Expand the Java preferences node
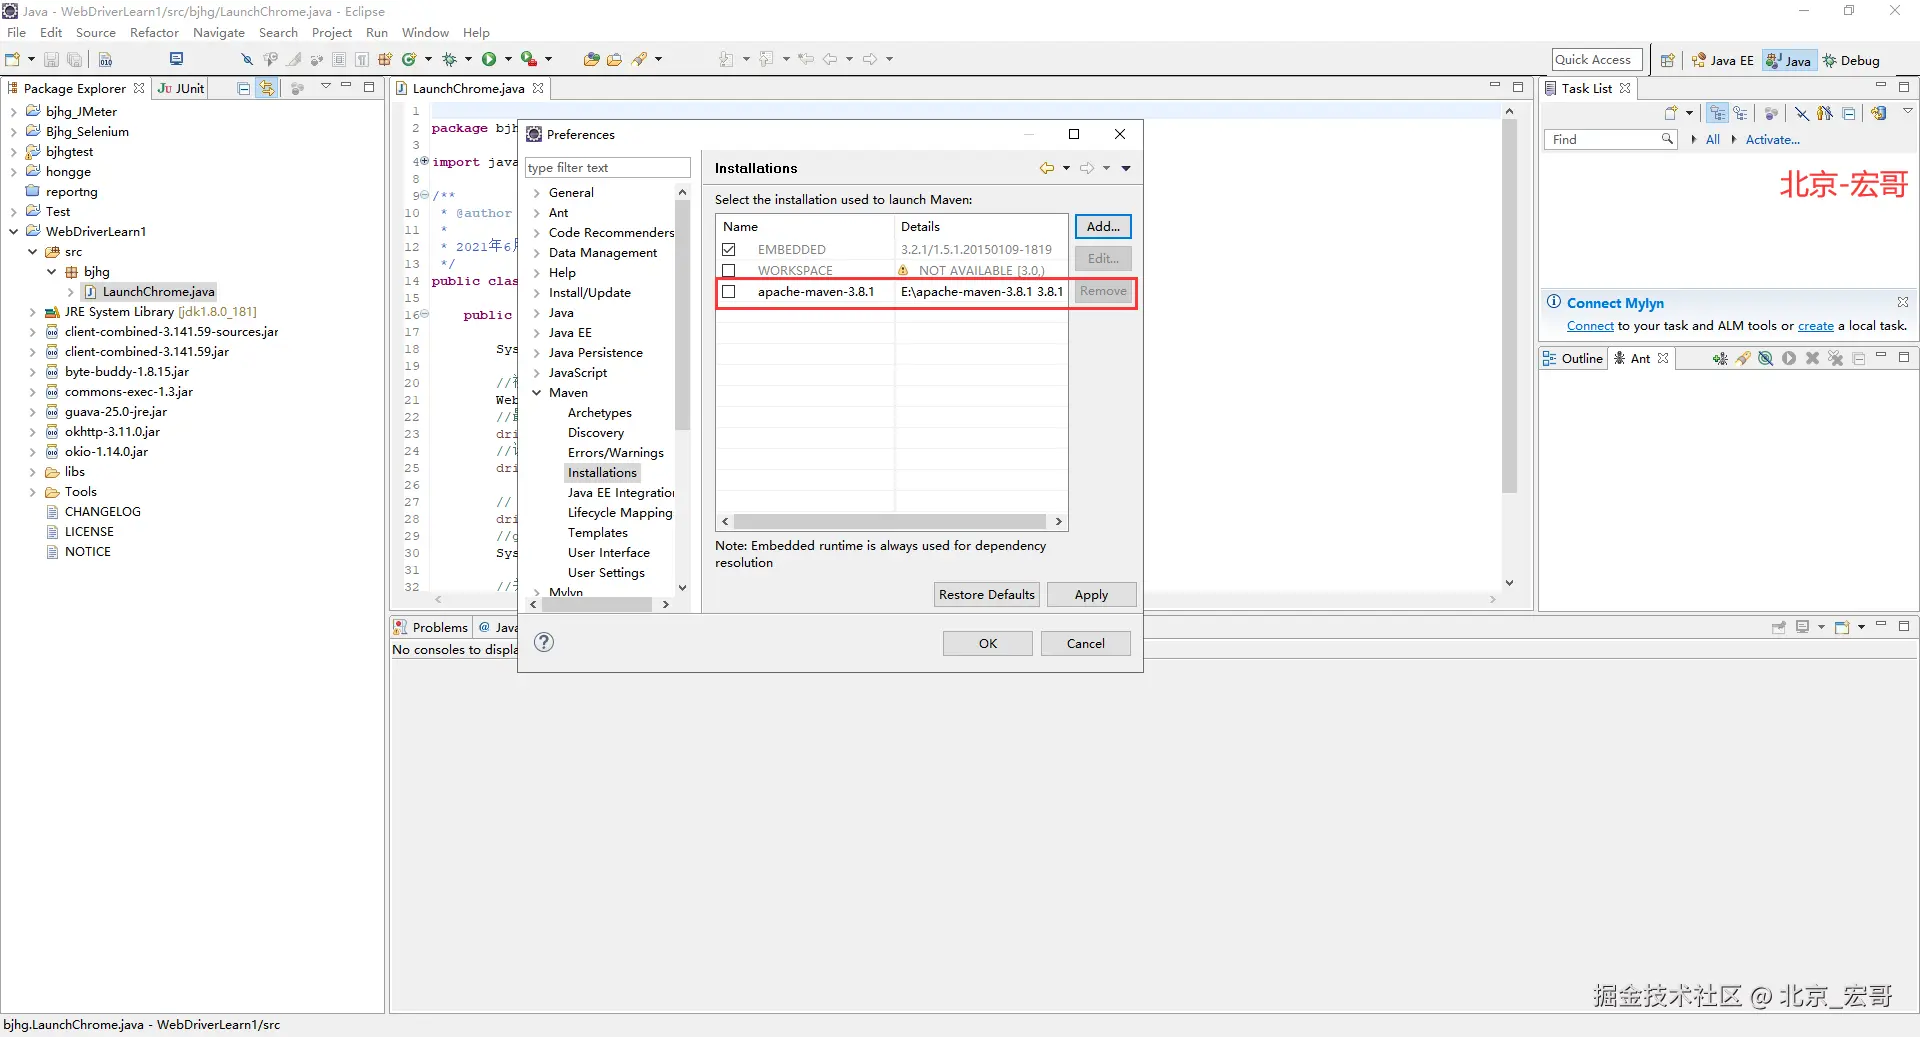This screenshot has height=1037, width=1920. (537, 313)
